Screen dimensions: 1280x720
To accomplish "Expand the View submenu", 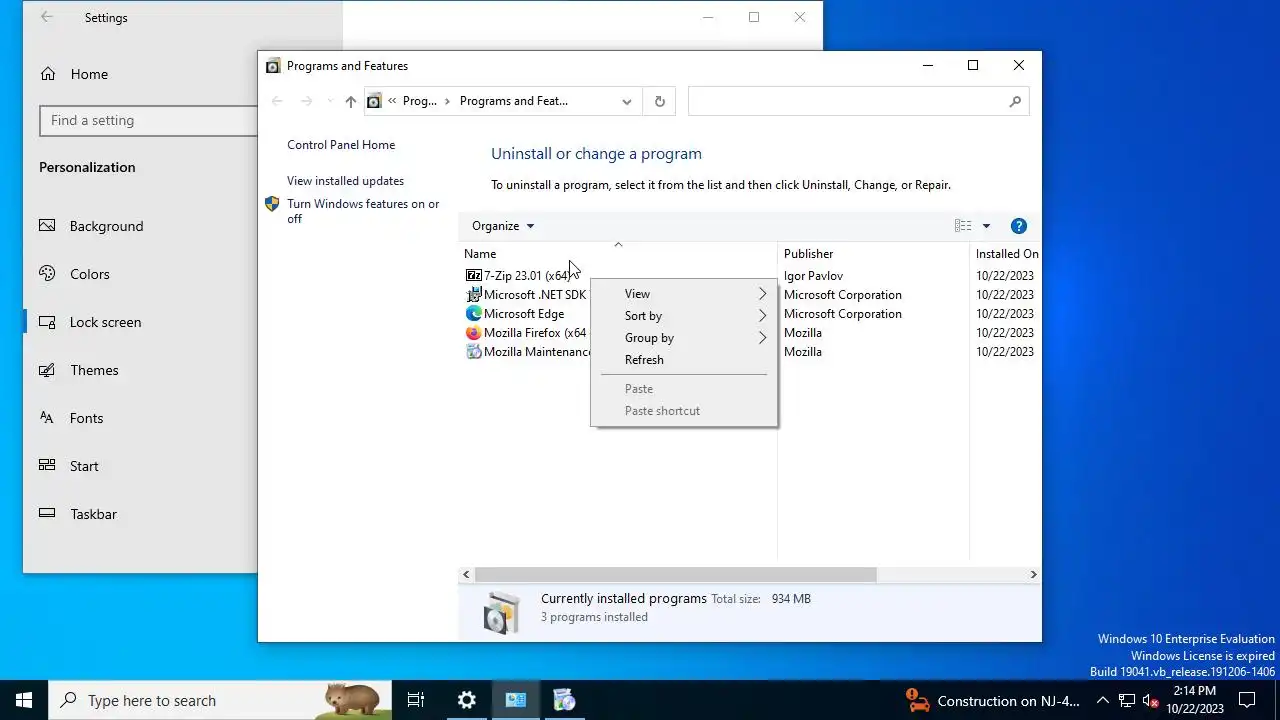I will pos(684,294).
